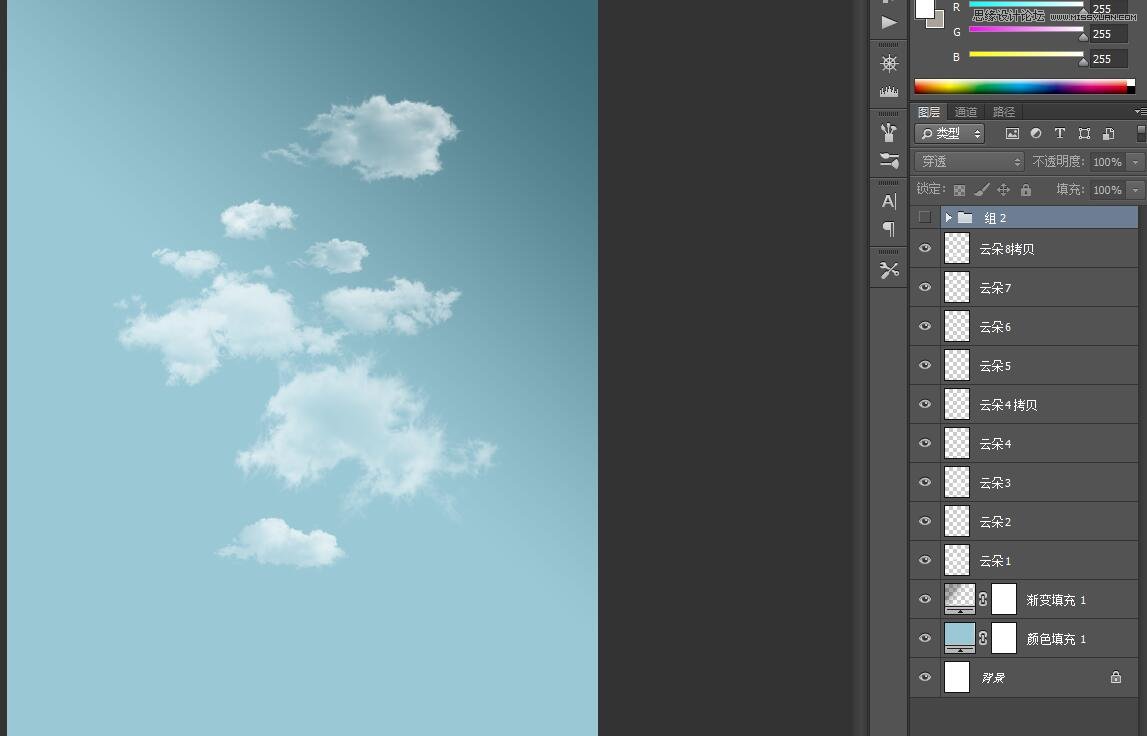Select the 颜色填充 1 layer name
1147x736 pixels.
tap(1056, 639)
